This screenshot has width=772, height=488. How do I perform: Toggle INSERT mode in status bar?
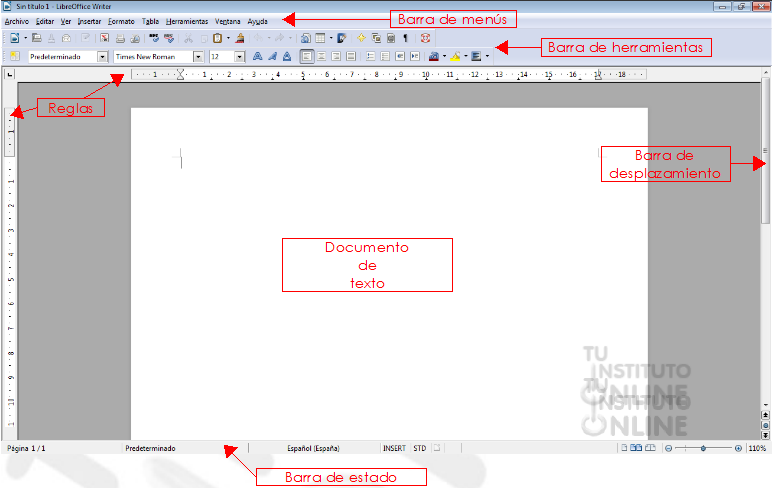point(394,448)
